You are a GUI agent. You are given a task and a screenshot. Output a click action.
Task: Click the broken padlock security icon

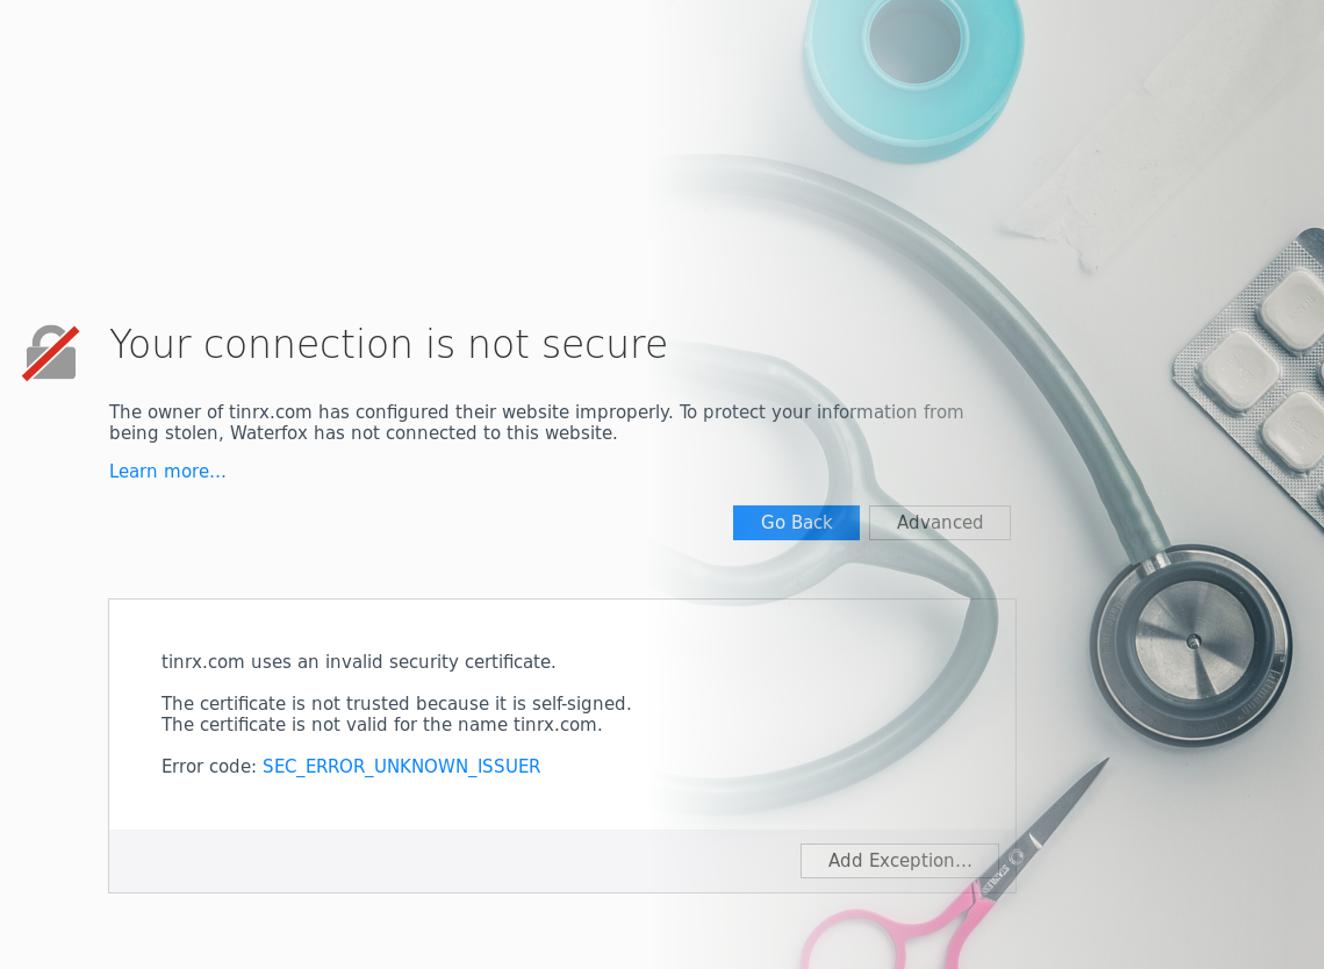(49, 352)
